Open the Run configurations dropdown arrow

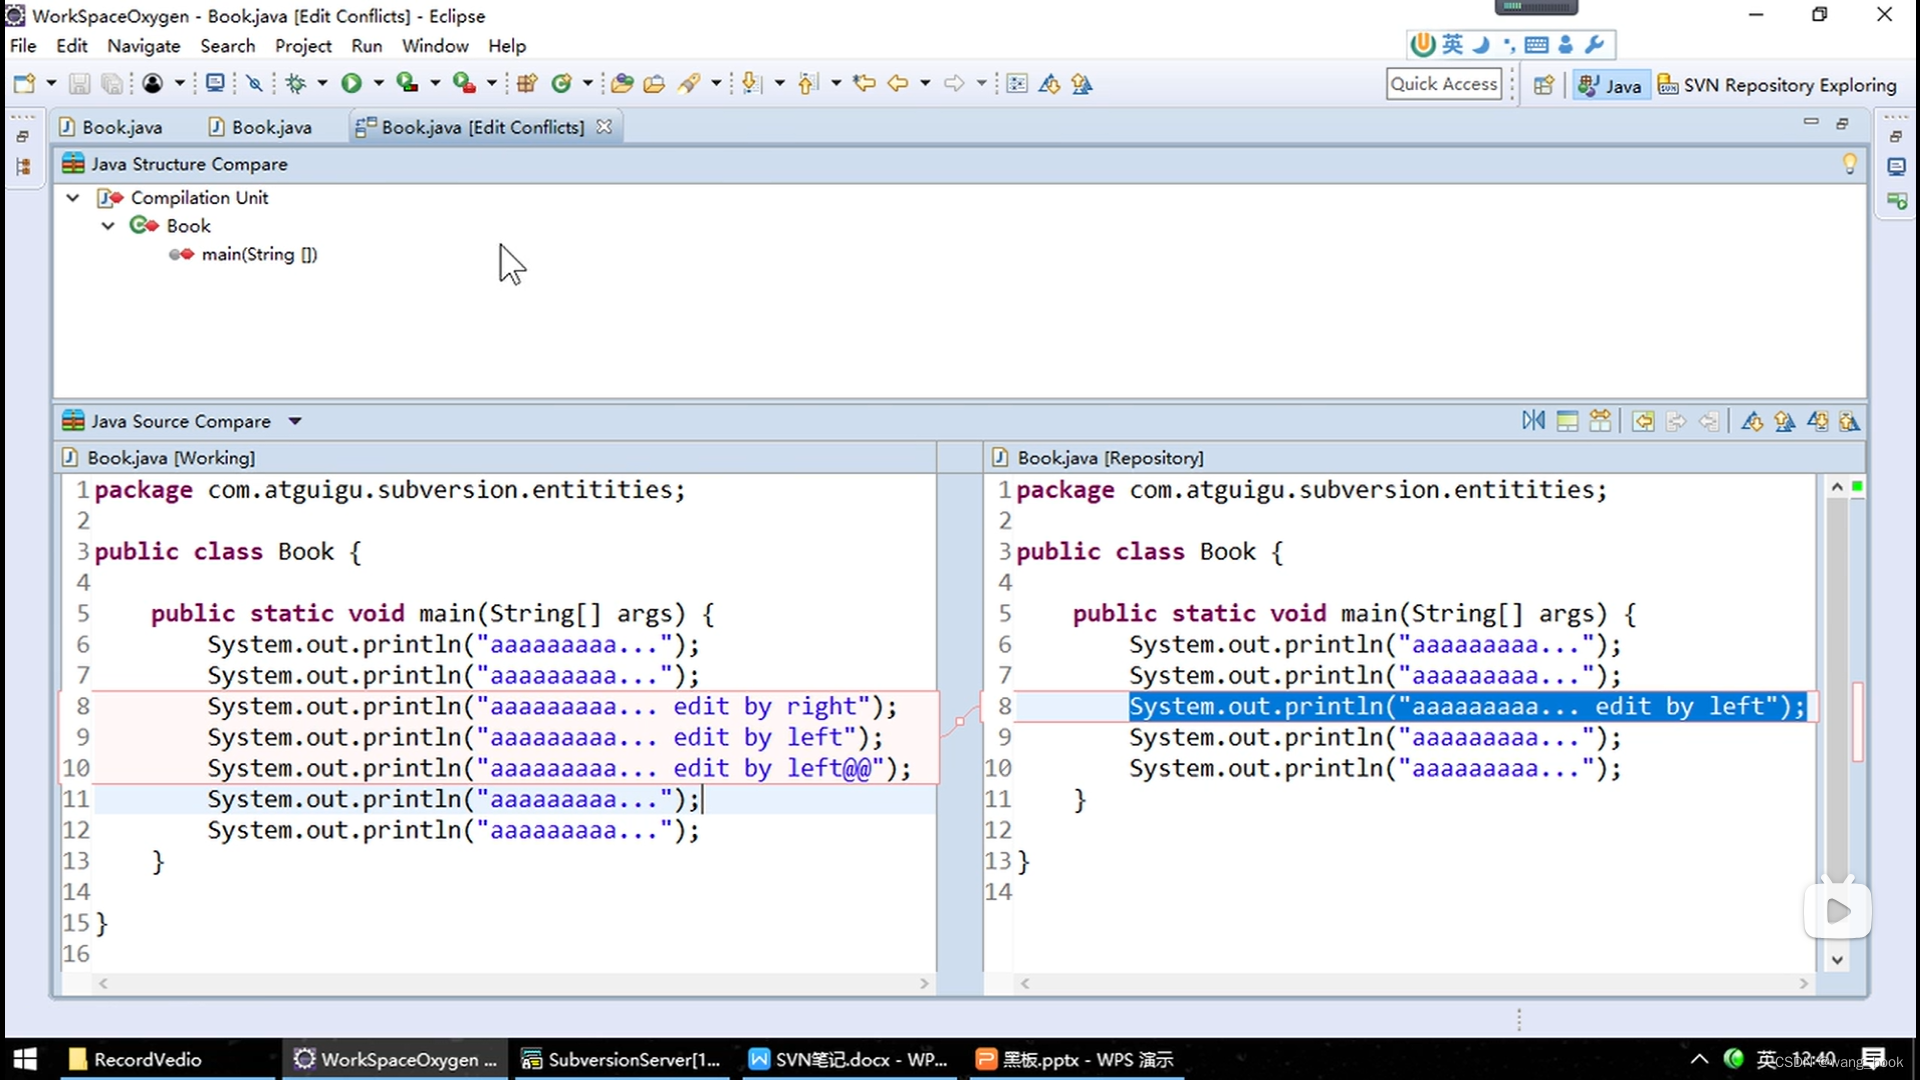[378, 84]
